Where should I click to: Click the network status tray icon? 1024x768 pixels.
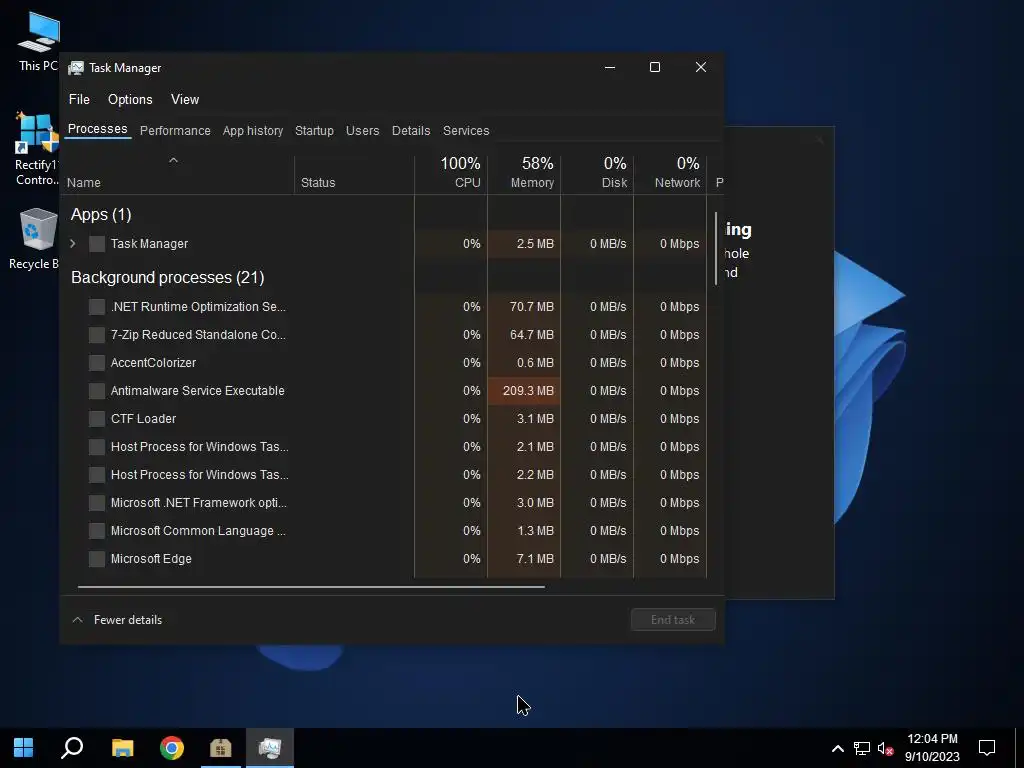pyautogui.click(x=862, y=748)
